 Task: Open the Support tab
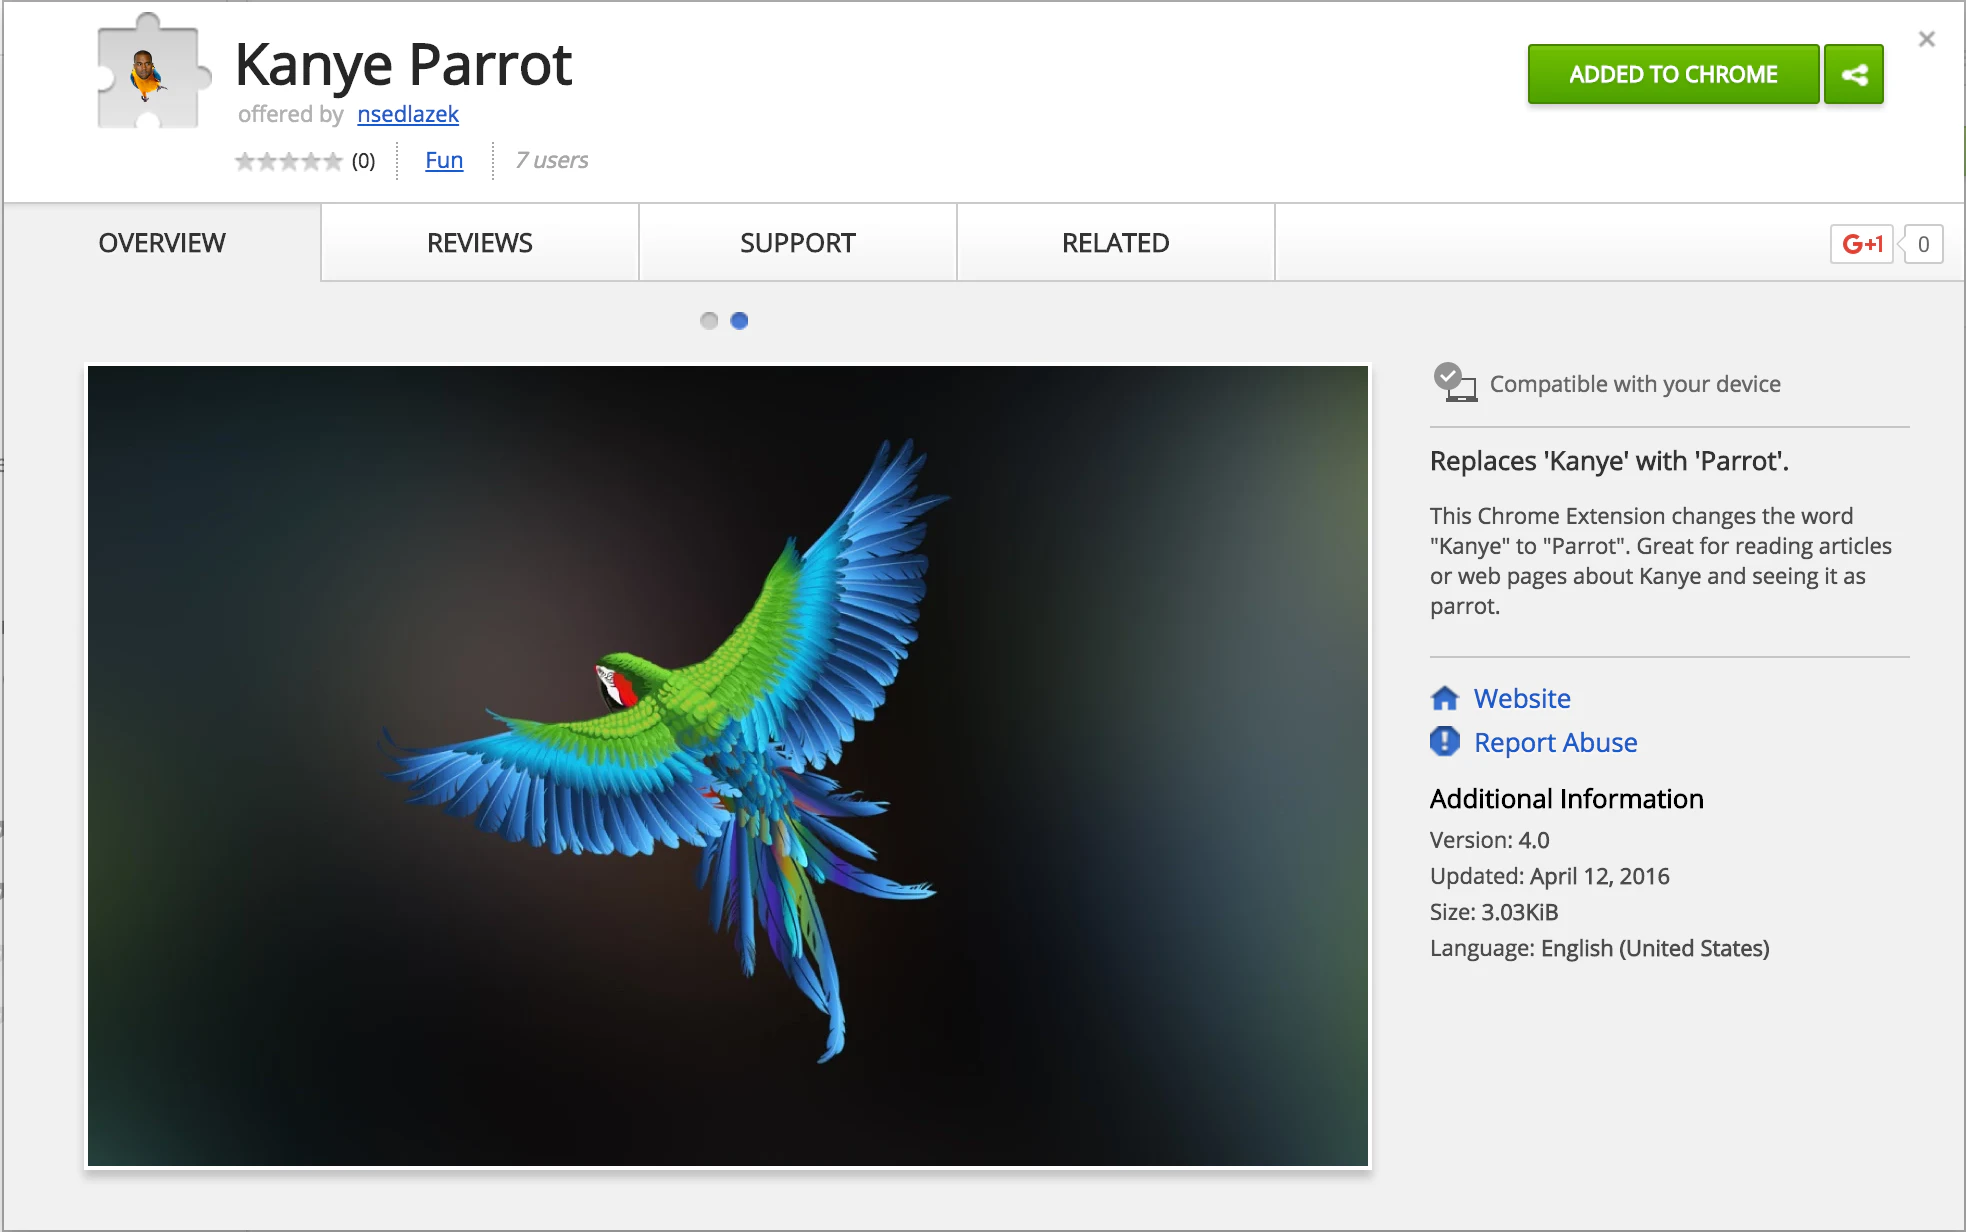pyautogui.click(x=797, y=242)
